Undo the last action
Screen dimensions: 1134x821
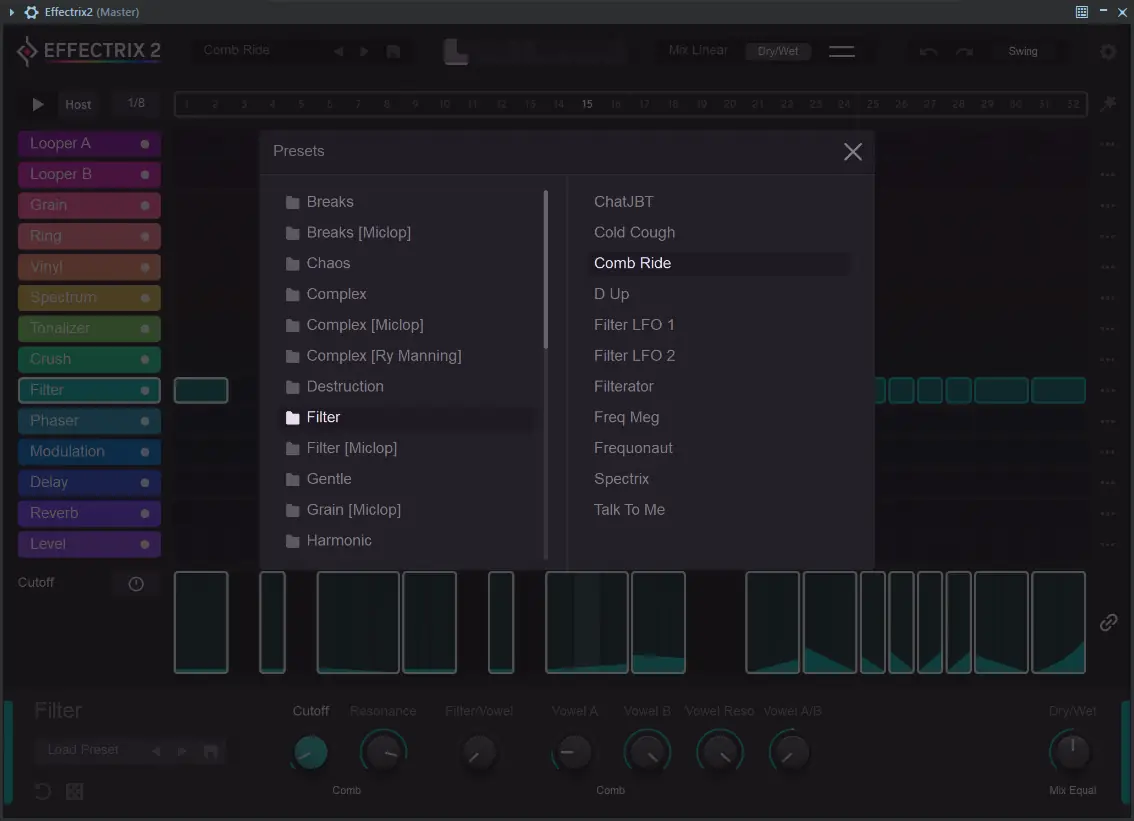tap(929, 51)
